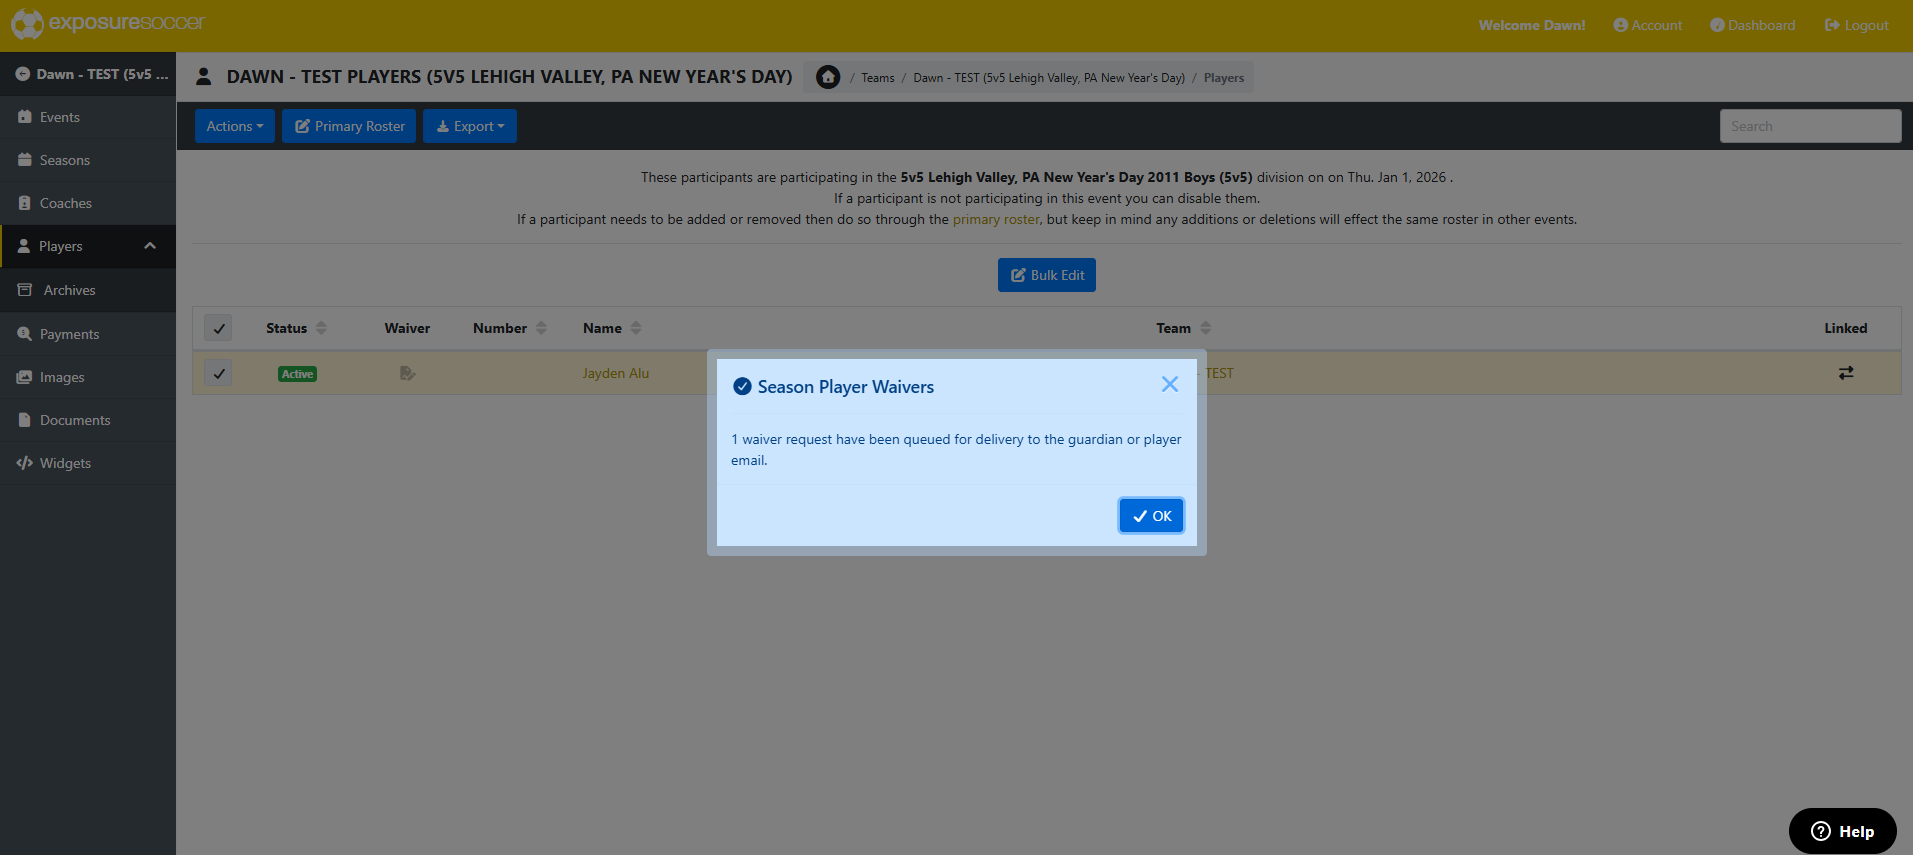
Task: Toggle the checkbox for Jayden Alu
Action: click(218, 373)
